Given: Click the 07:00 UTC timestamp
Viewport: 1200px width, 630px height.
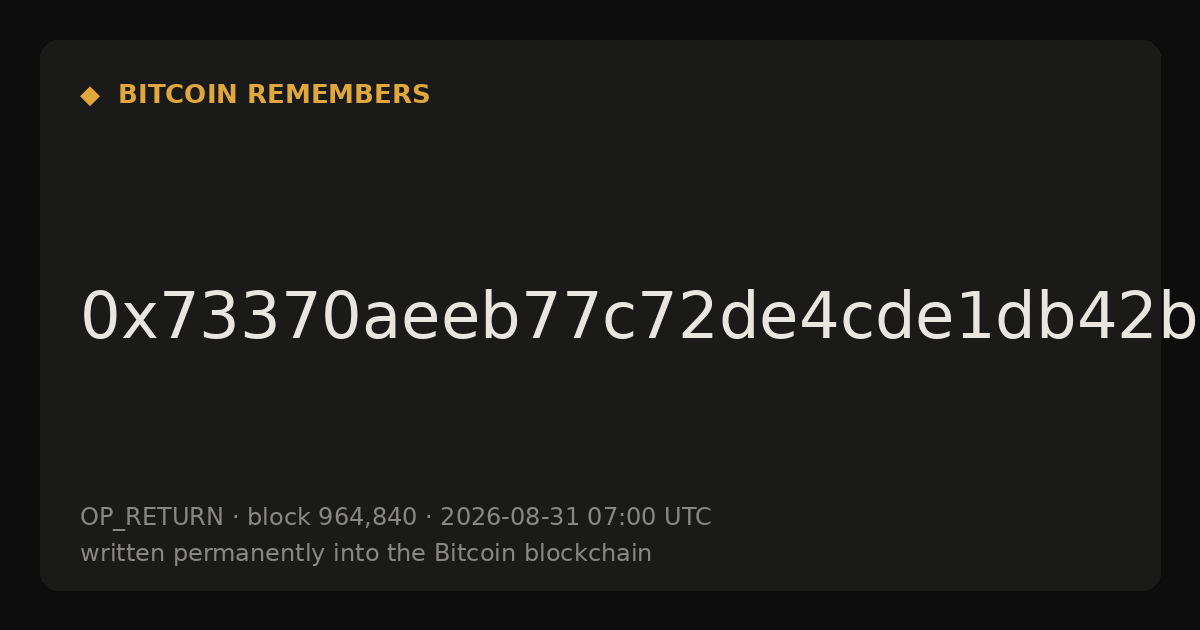Looking at the screenshot, I should point(649,517).
